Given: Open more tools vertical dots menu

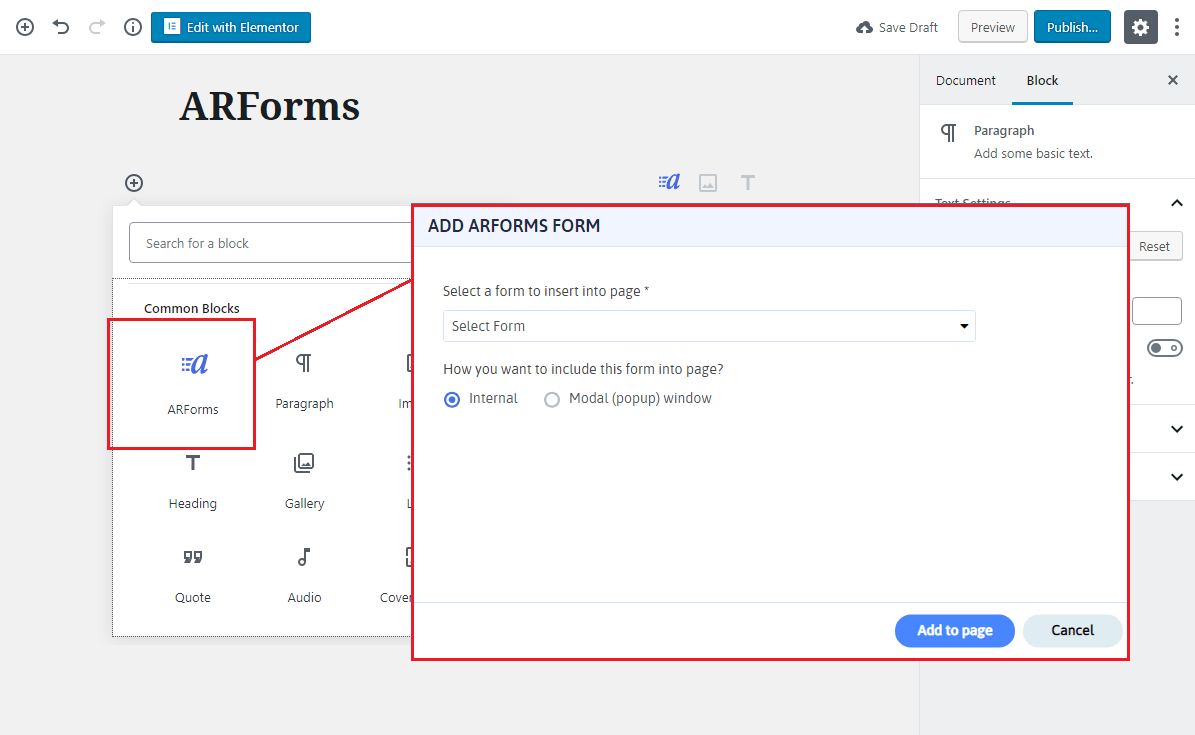Looking at the screenshot, I should point(1176,27).
